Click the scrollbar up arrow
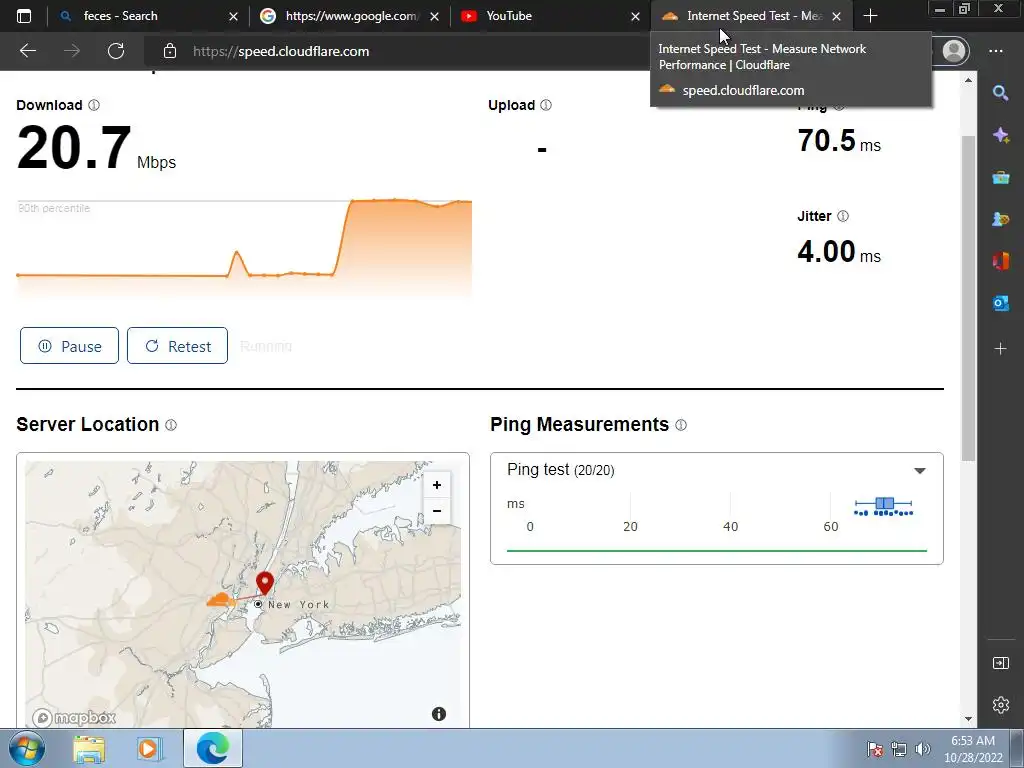 (968, 80)
